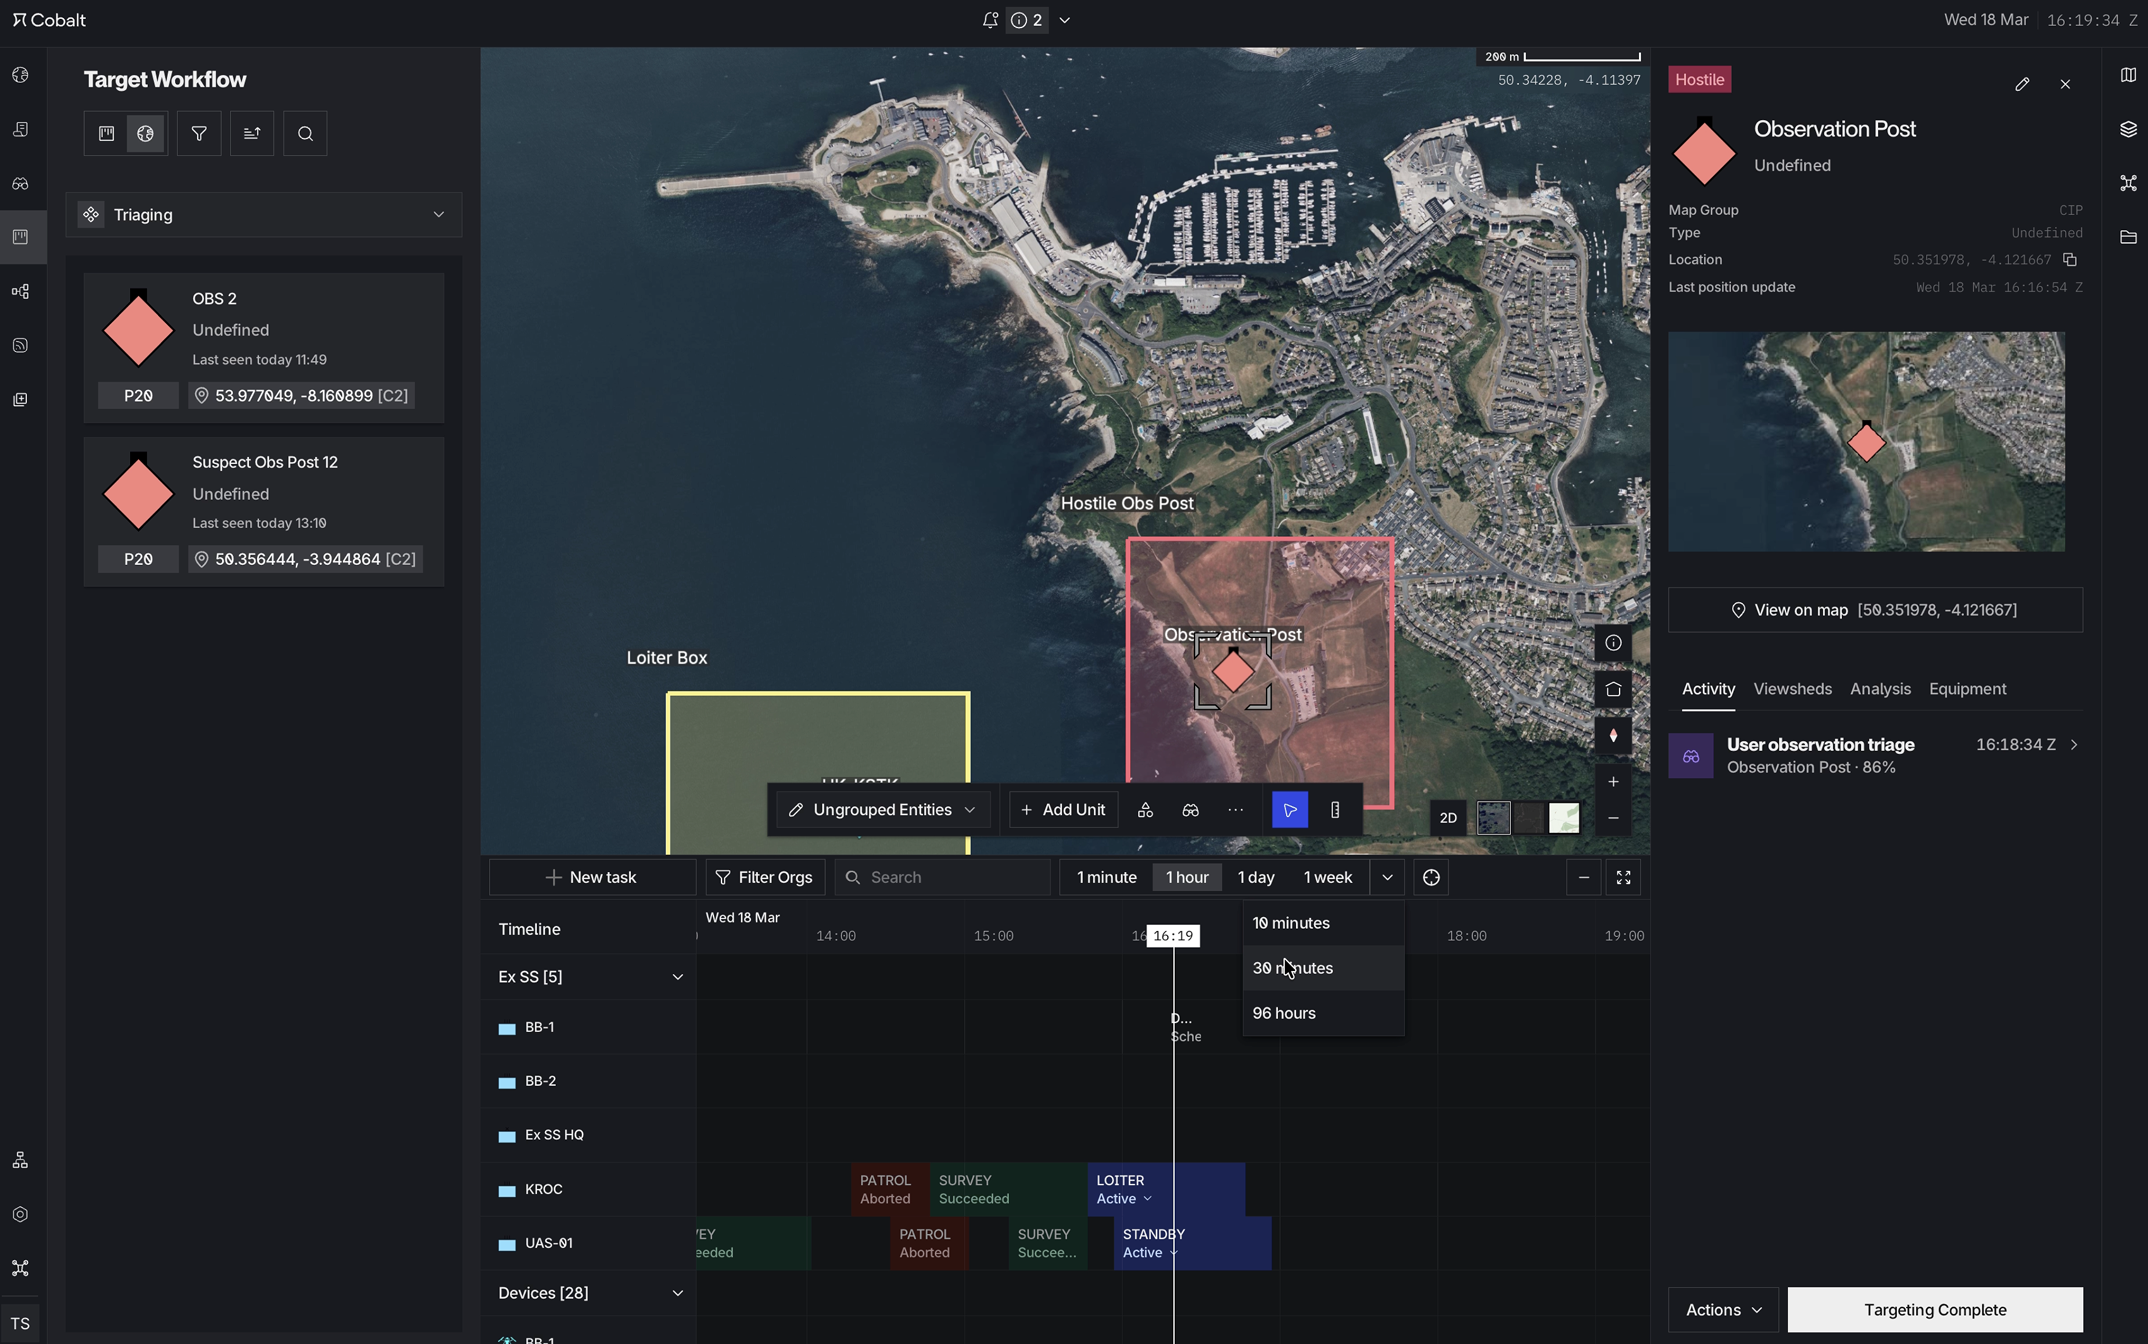
Task: Toggle the 2D map view button
Action: pos(1447,818)
